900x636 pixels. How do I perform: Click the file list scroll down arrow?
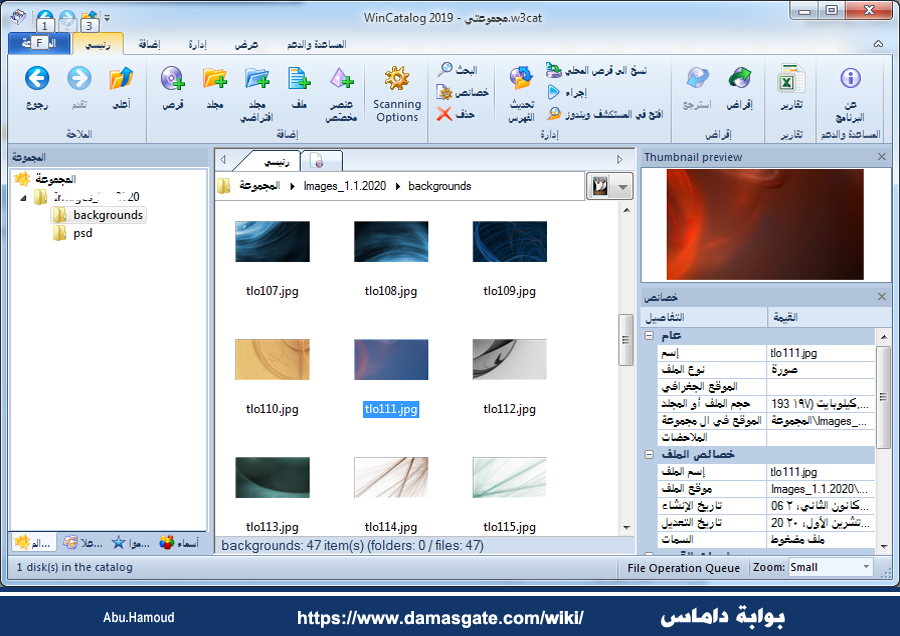pos(626,528)
